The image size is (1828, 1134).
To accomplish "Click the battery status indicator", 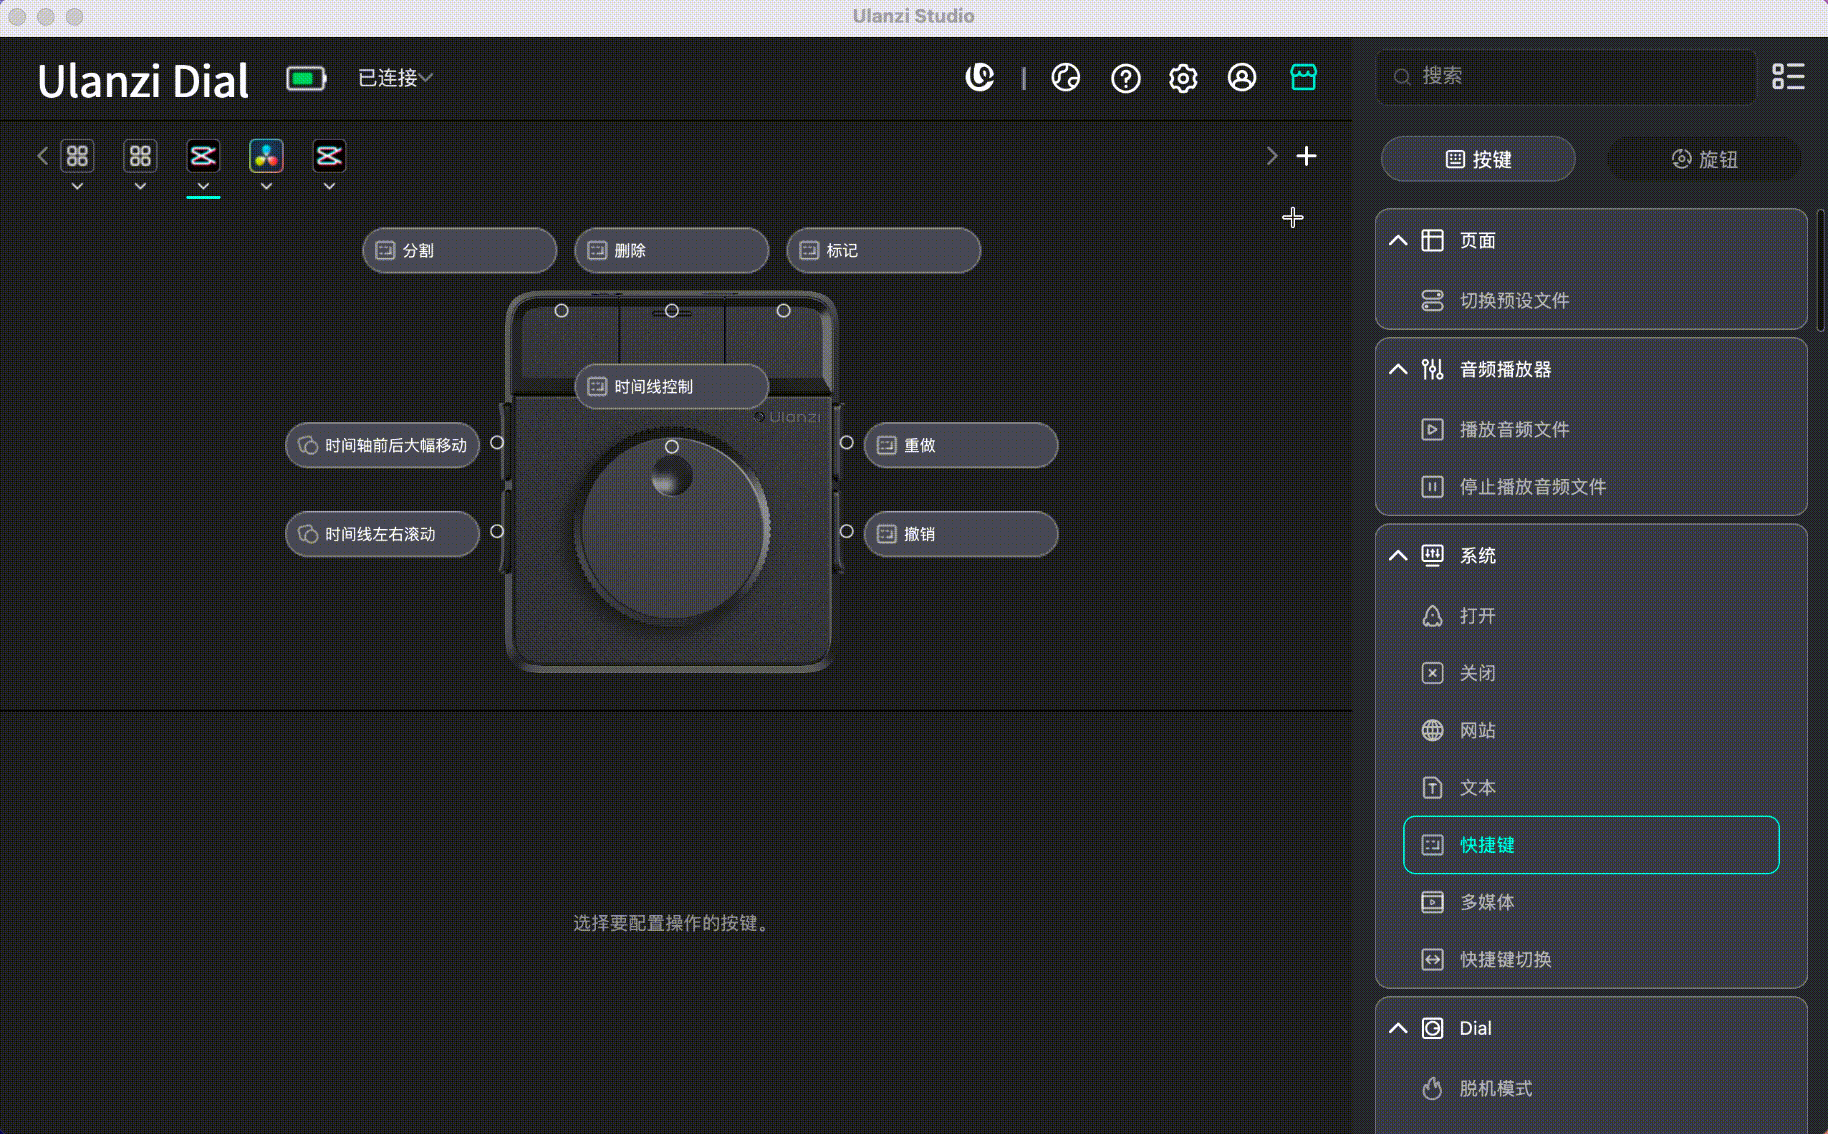I will coord(305,77).
